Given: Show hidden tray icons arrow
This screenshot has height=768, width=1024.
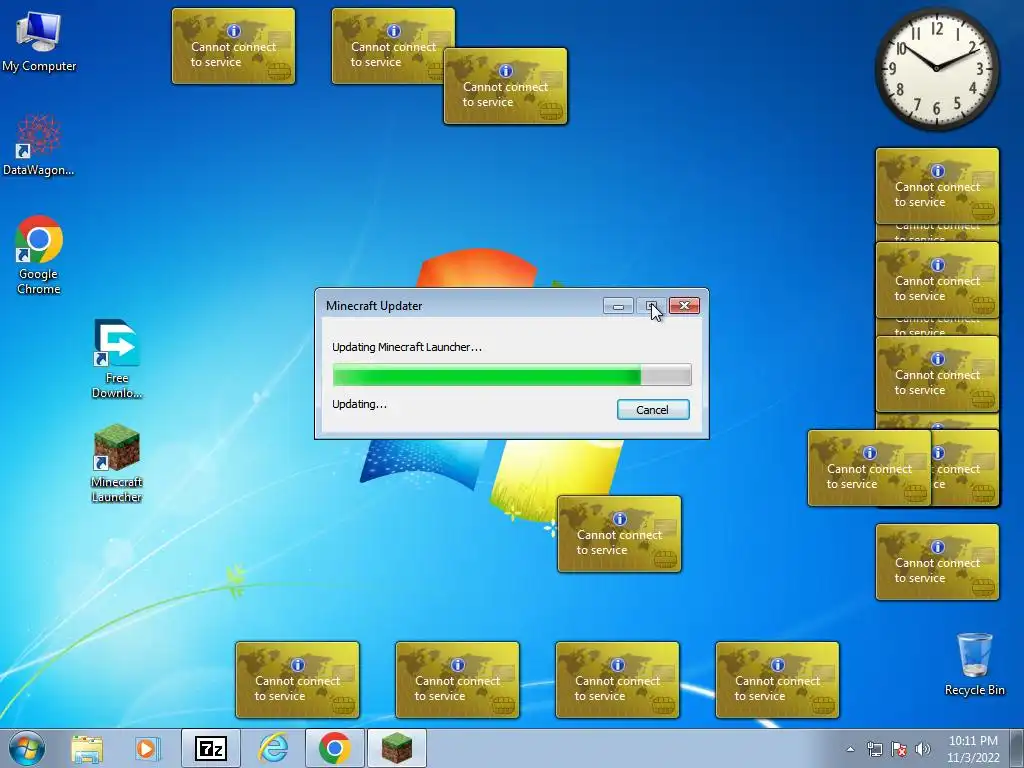Looking at the screenshot, I should (850, 750).
